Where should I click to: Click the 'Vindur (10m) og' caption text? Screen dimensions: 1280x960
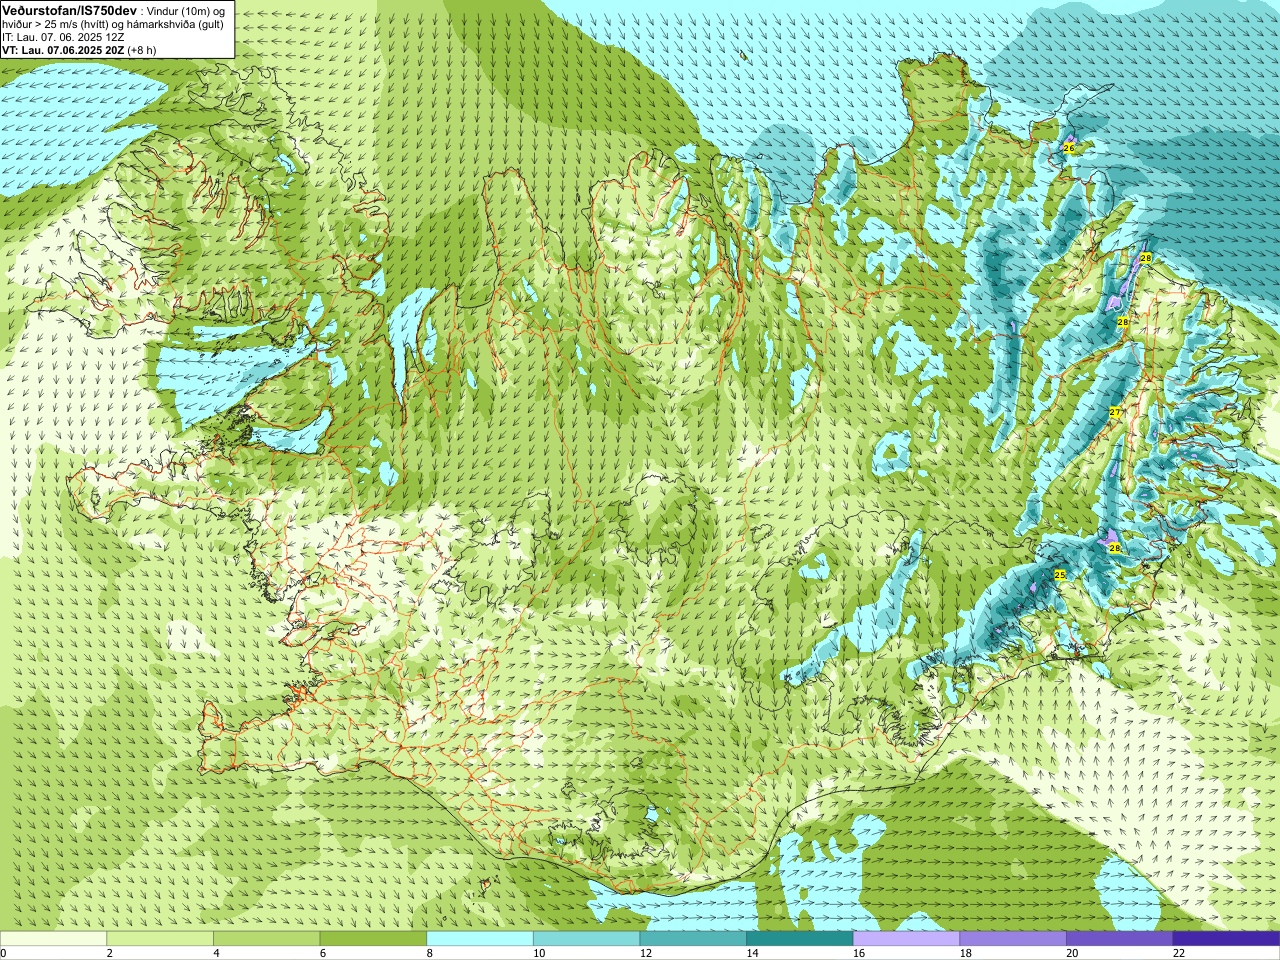click(185, 10)
